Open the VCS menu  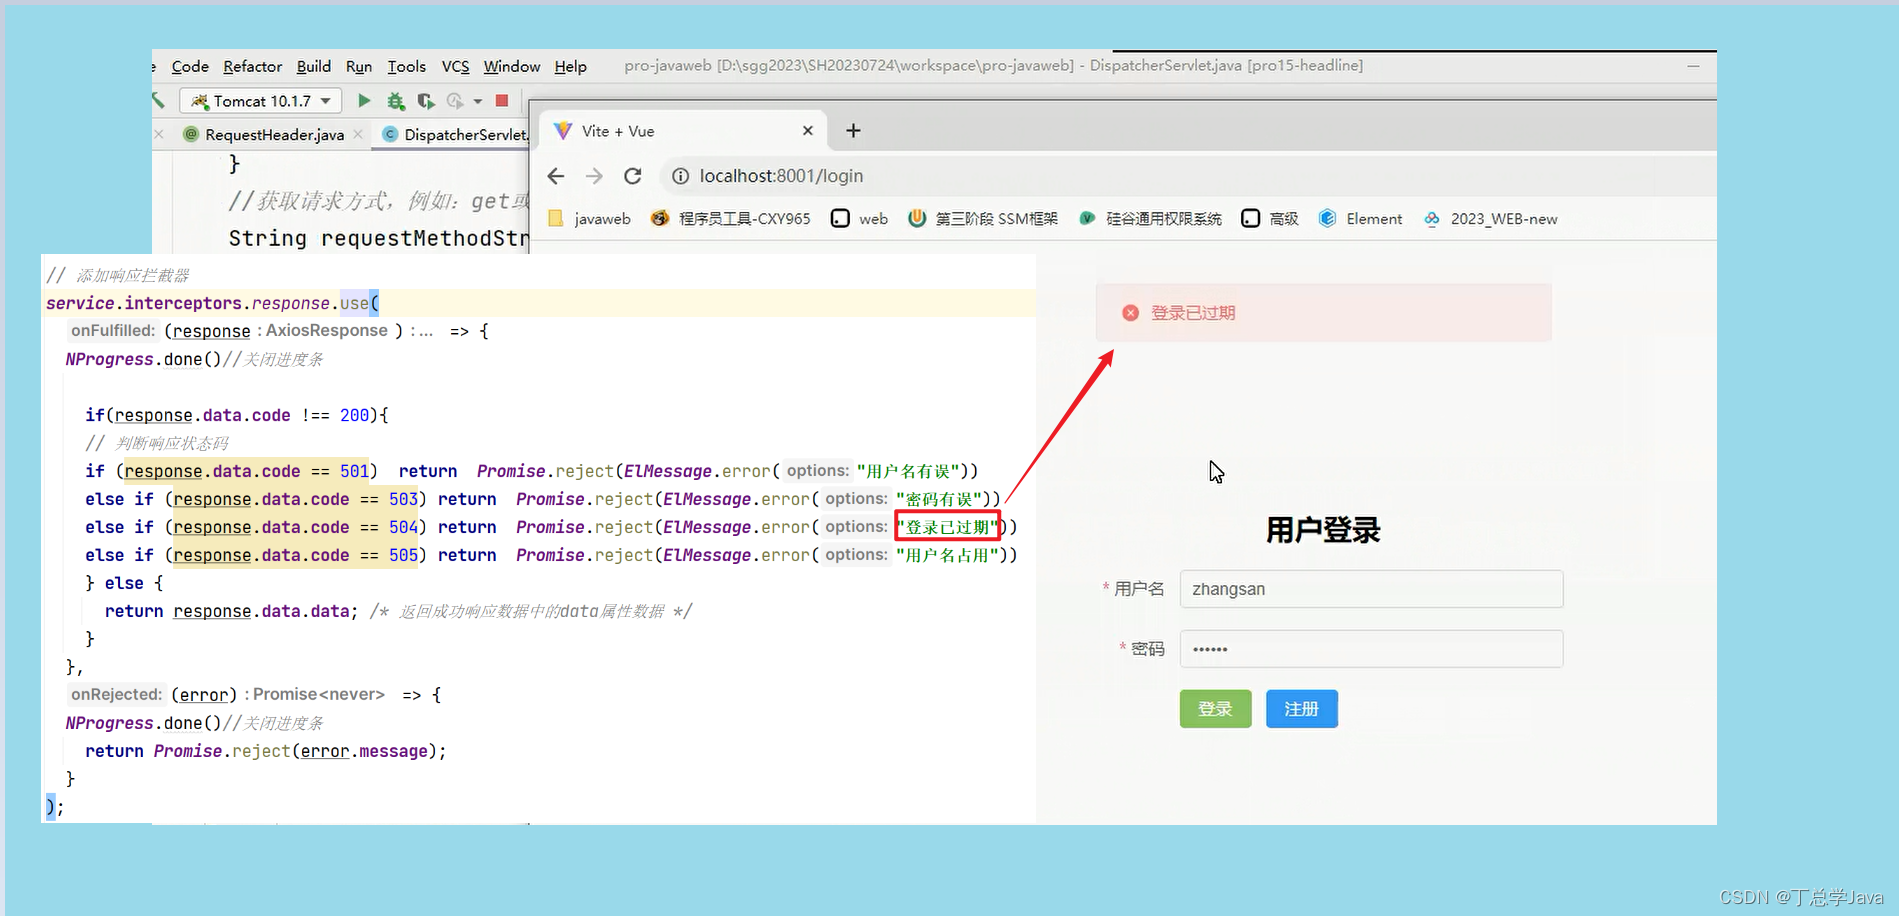tap(455, 66)
